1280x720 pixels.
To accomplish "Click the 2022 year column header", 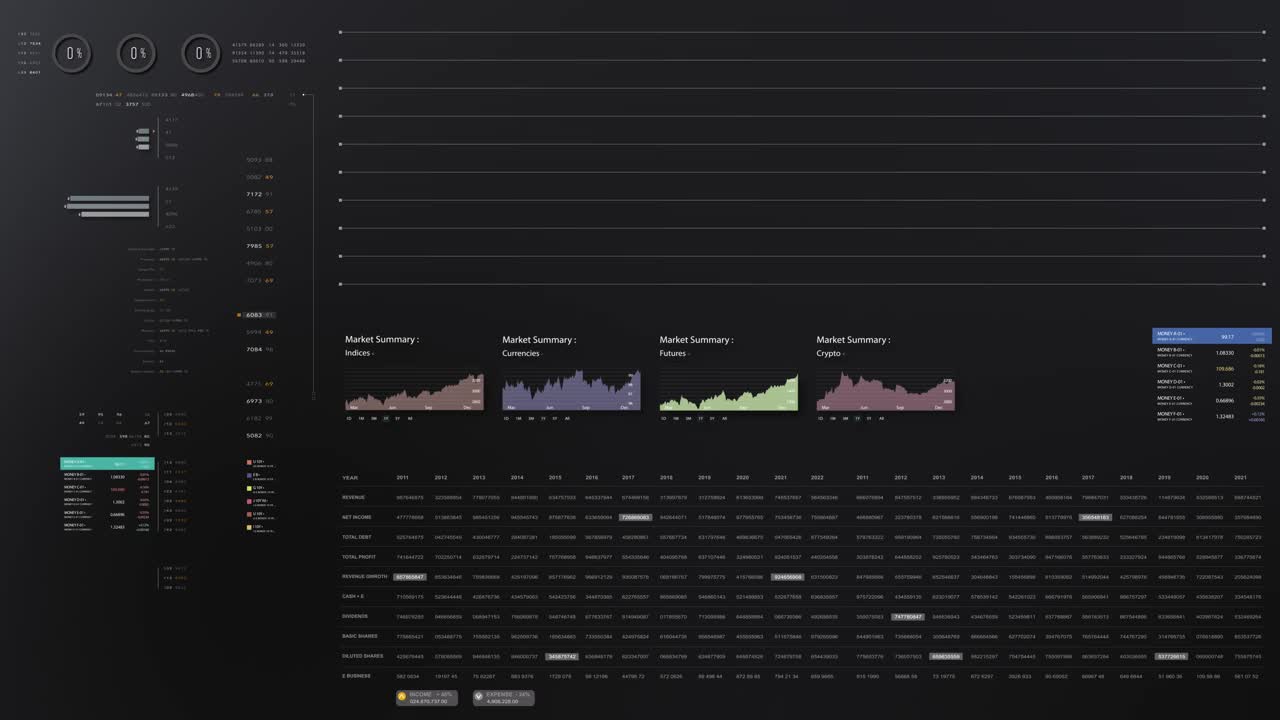I will pyautogui.click(x=817, y=477).
